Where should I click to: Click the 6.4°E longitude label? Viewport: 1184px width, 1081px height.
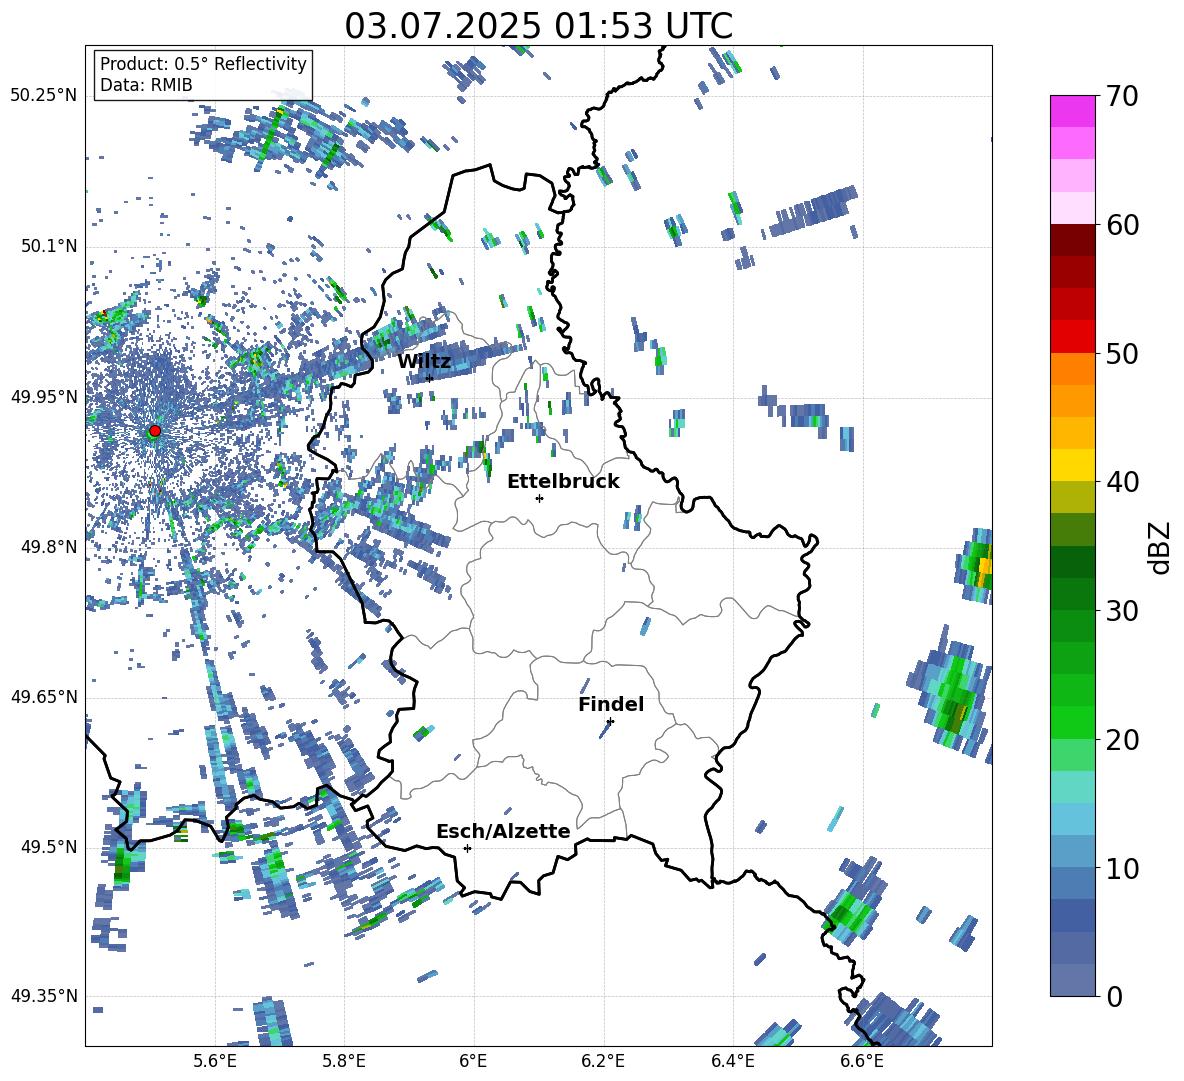pyautogui.click(x=732, y=1061)
